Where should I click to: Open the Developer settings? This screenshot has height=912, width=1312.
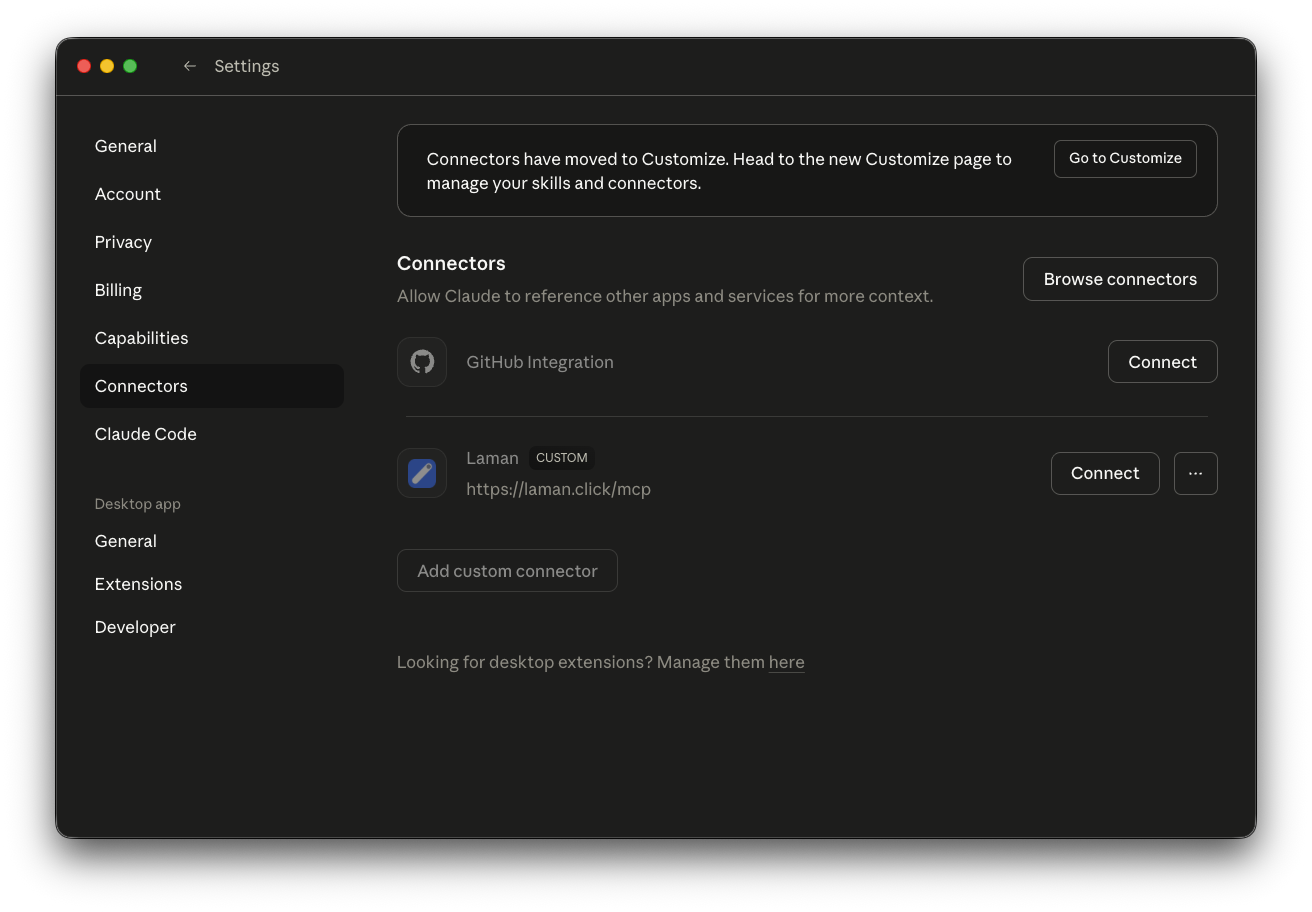[212, 627]
